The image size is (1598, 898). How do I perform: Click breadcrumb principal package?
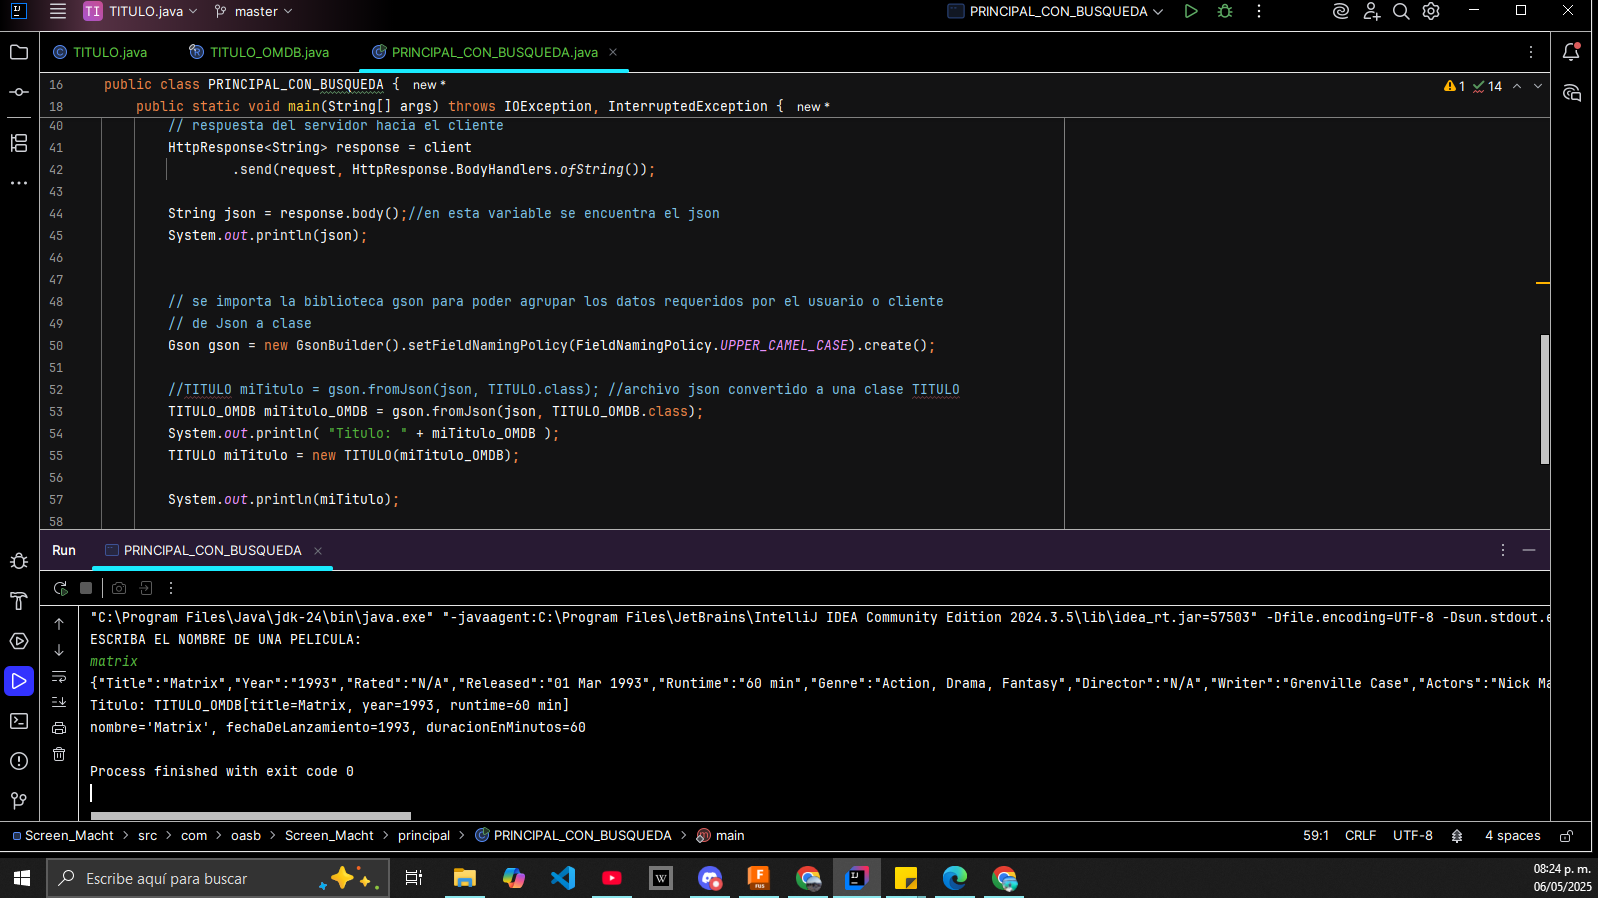coord(424,836)
